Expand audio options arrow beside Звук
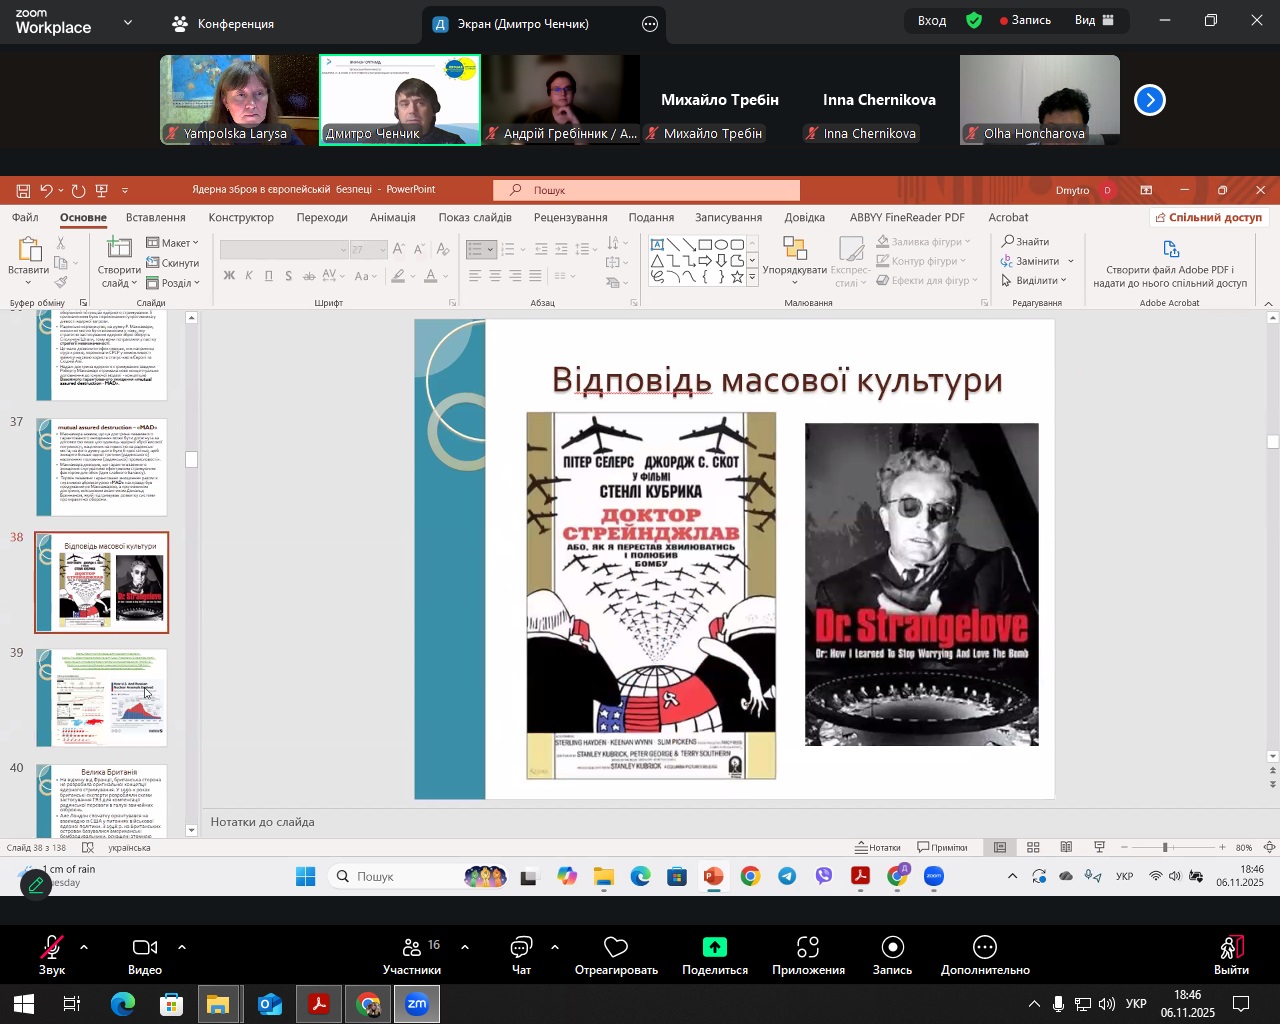Viewport: 1280px width, 1024px height. click(84, 947)
